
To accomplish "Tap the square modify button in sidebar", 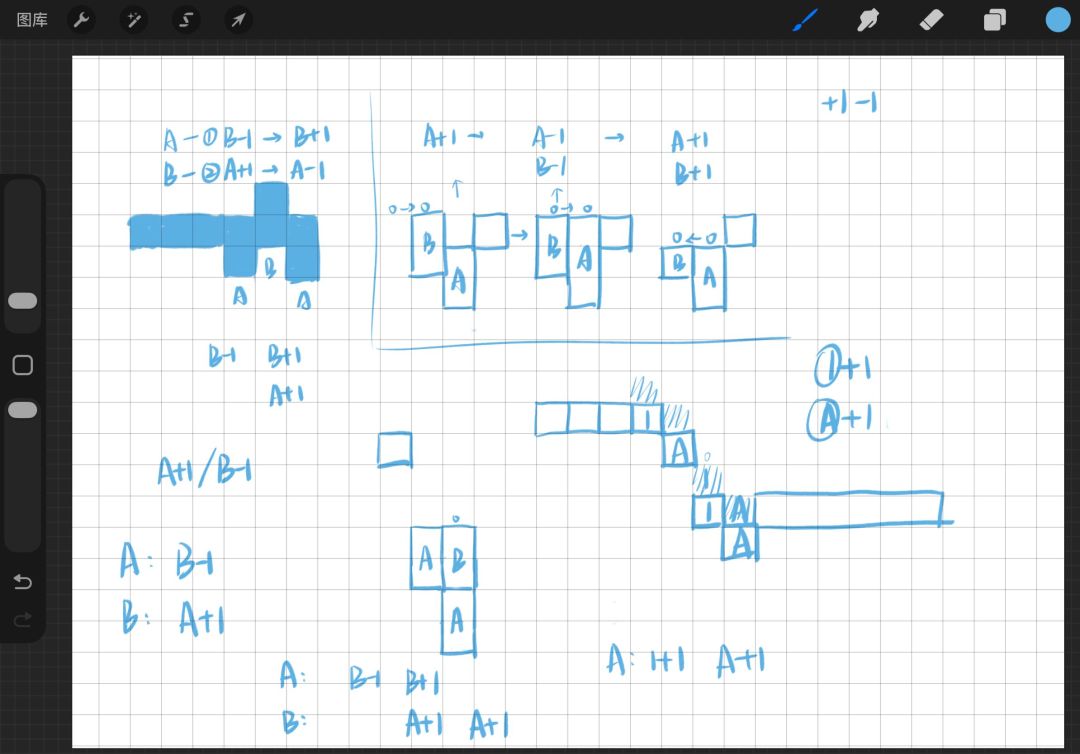I will pyautogui.click(x=23, y=365).
